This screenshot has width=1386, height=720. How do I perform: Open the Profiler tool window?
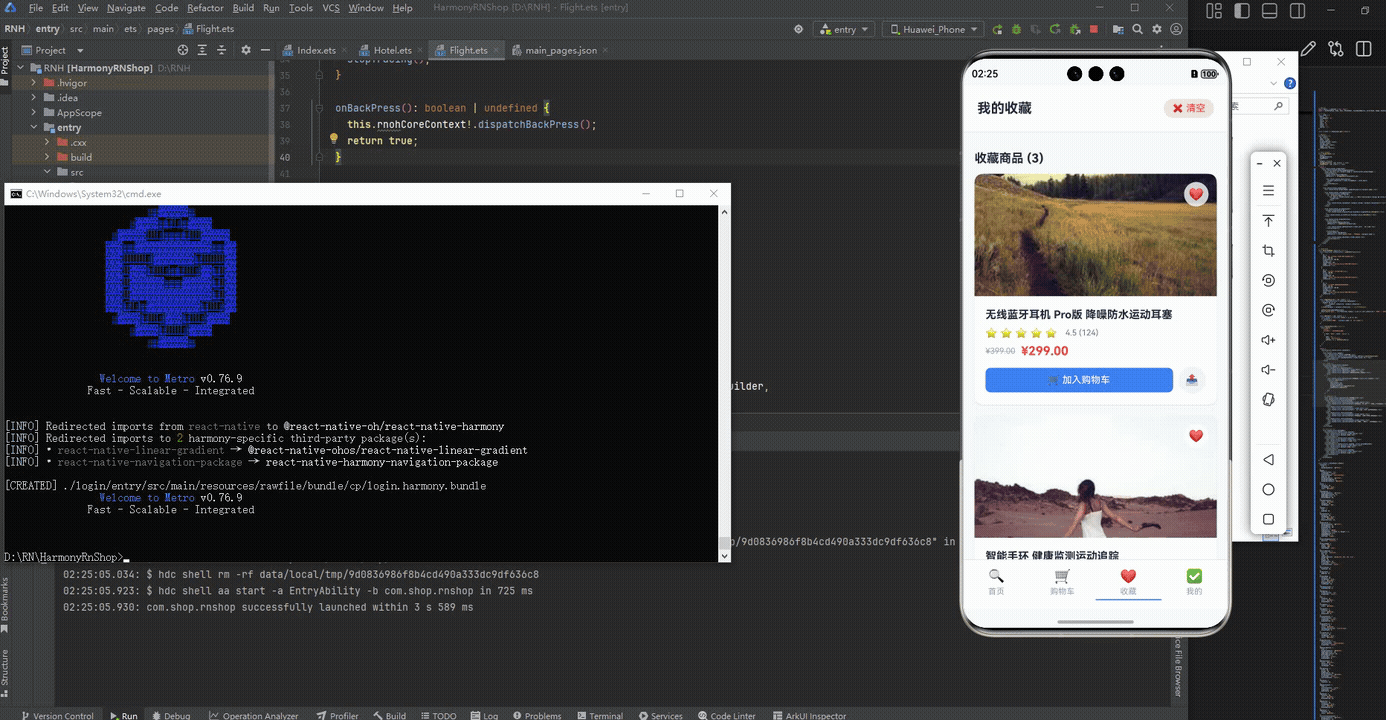(x=337, y=715)
